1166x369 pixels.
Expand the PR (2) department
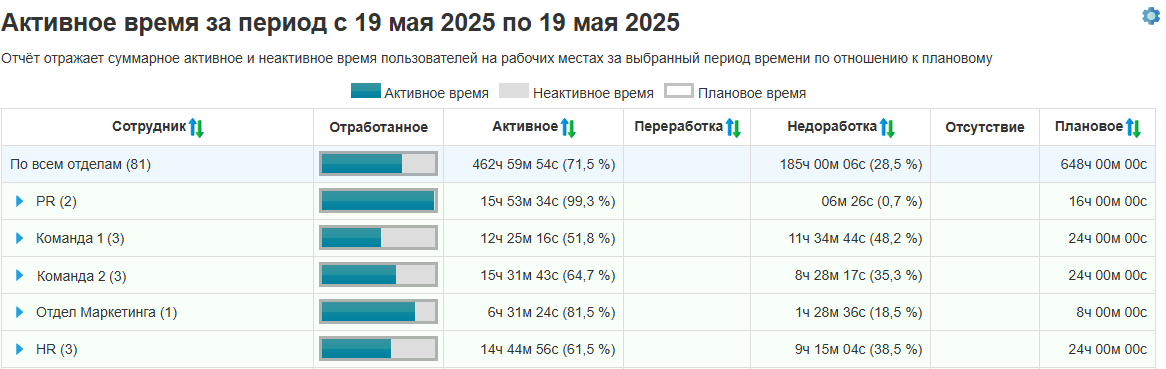pyautogui.click(x=20, y=201)
